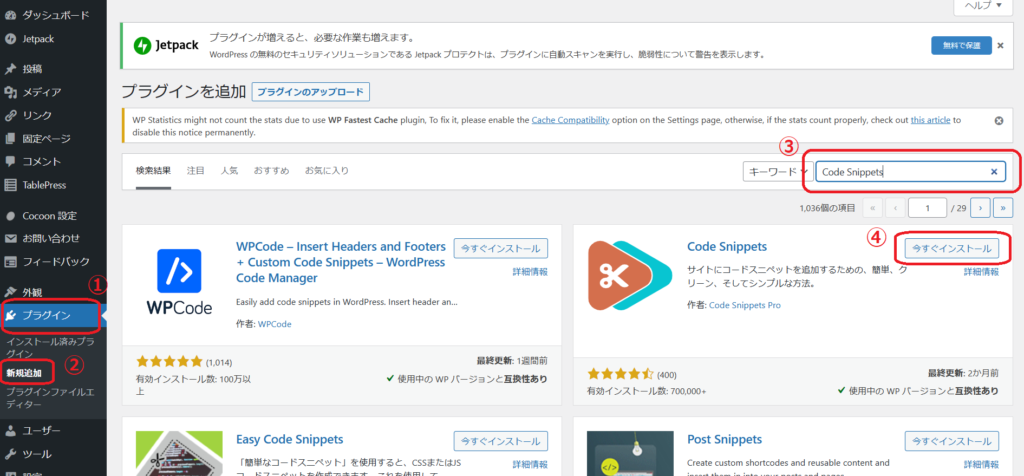Image resolution: width=1024 pixels, height=476 pixels.
Task: Click the Easy Code Snippets thumbnail
Action: click(179, 453)
